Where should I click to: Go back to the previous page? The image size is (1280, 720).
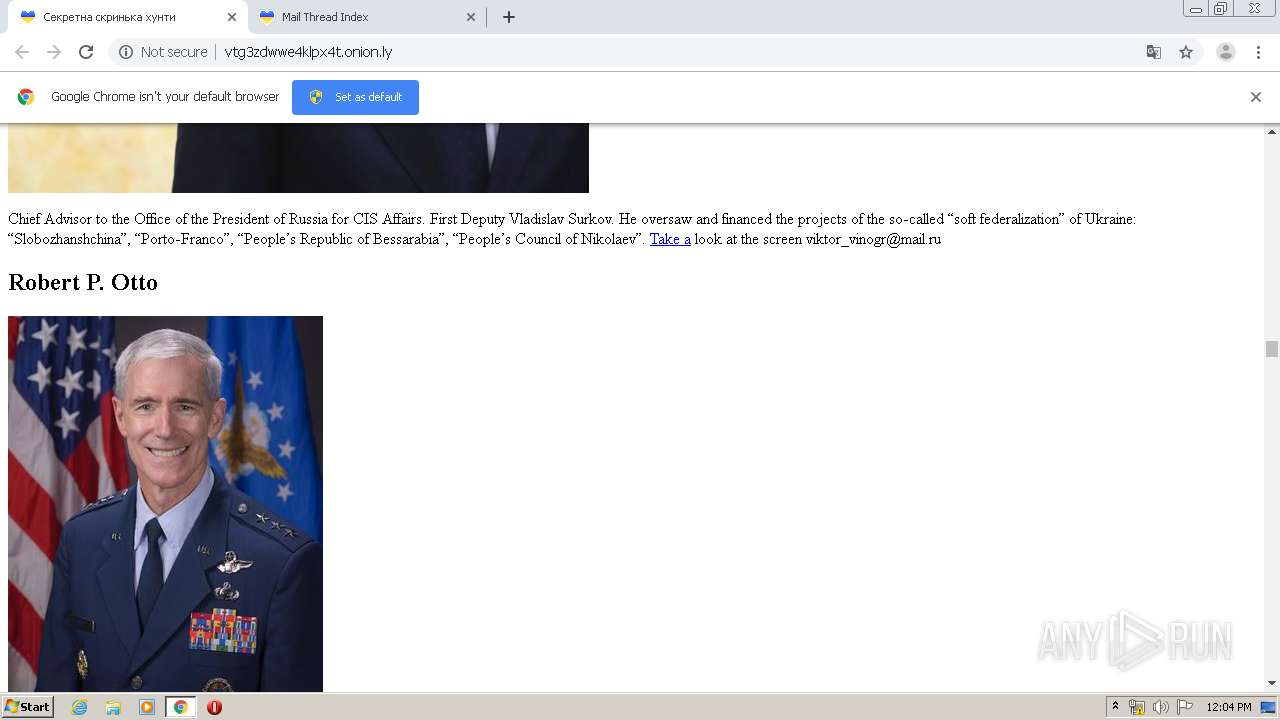[x=22, y=52]
